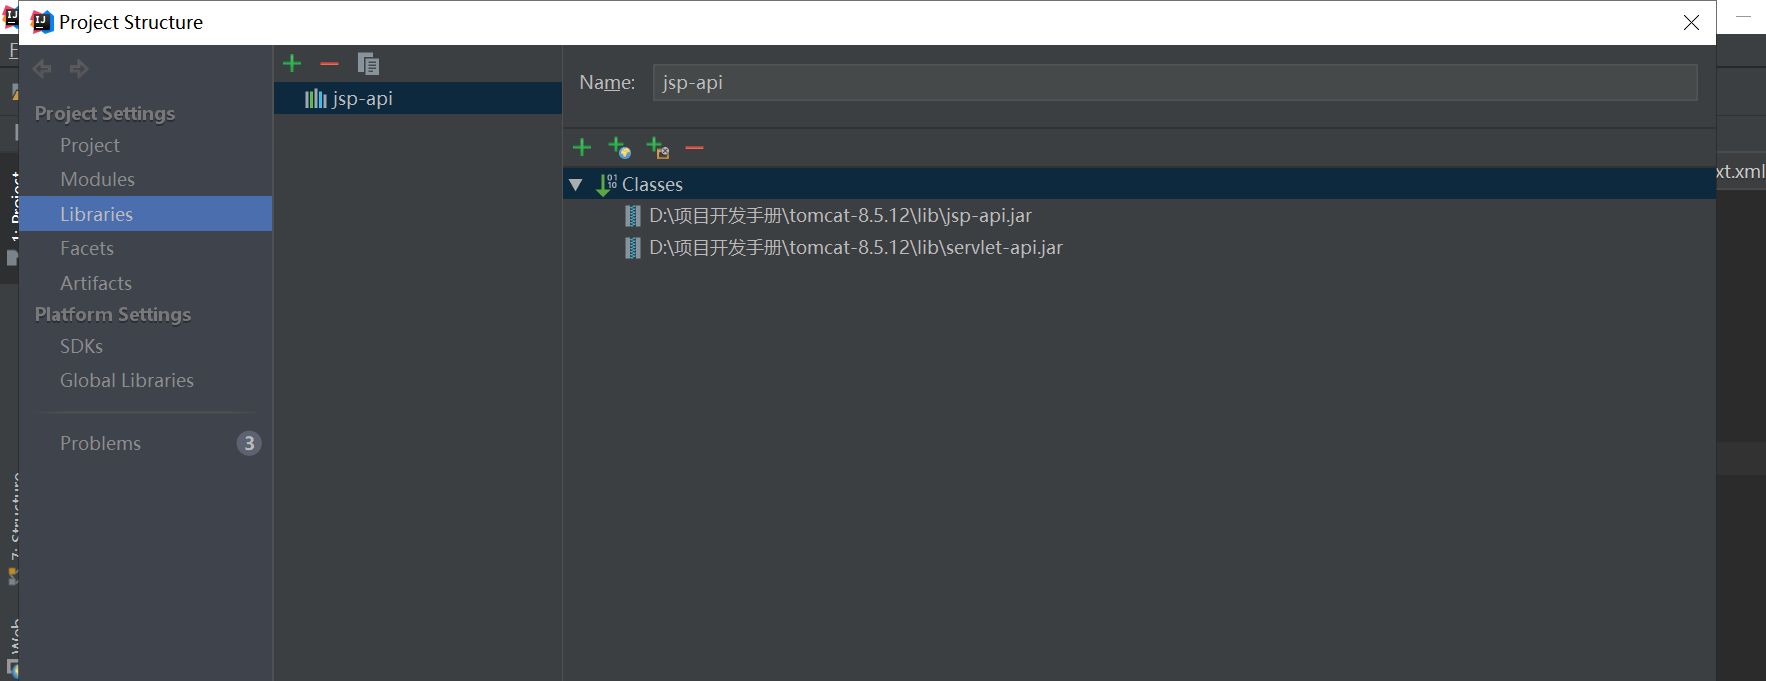Open the Modules settings page
This screenshot has width=1766, height=681.
click(x=97, y=180)
